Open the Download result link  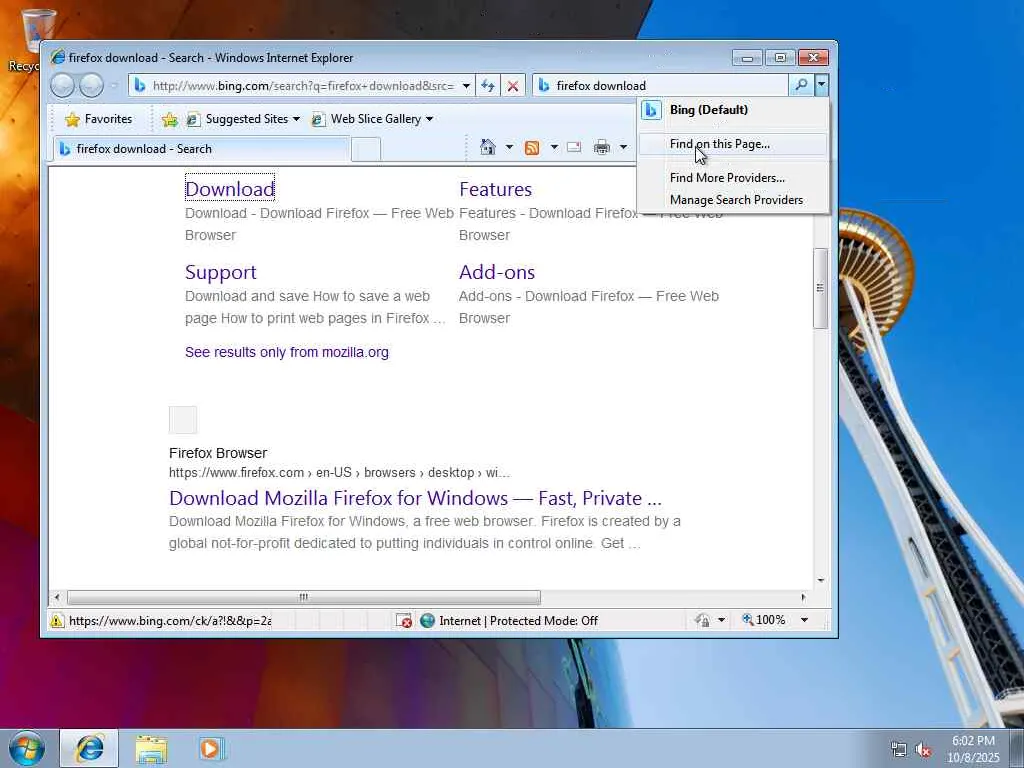[x=230, y=189]
